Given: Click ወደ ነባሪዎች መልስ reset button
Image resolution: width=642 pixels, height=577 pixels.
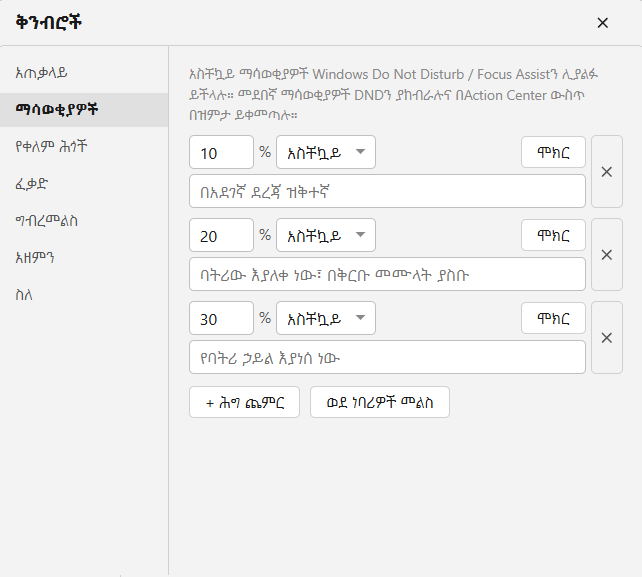Looking at the screenshot, I should pos(380,402).
